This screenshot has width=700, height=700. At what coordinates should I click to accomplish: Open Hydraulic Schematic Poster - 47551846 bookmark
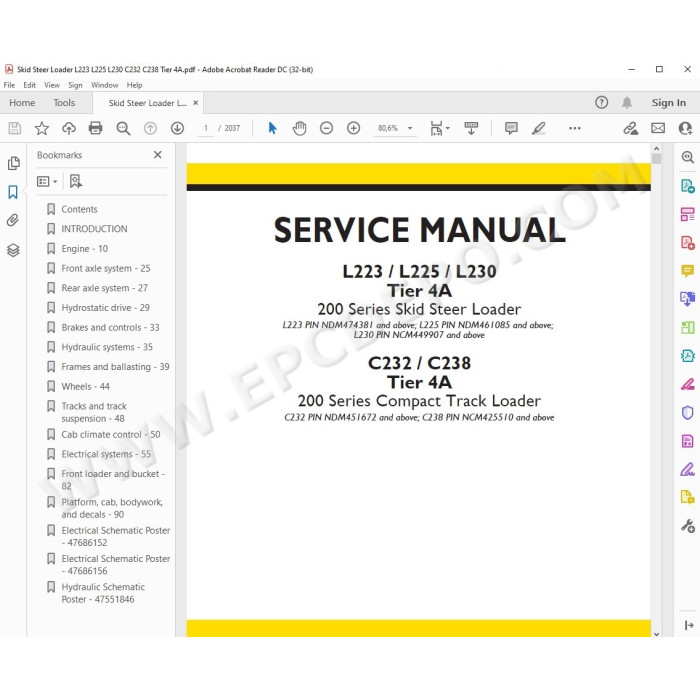tap(103, 593)
